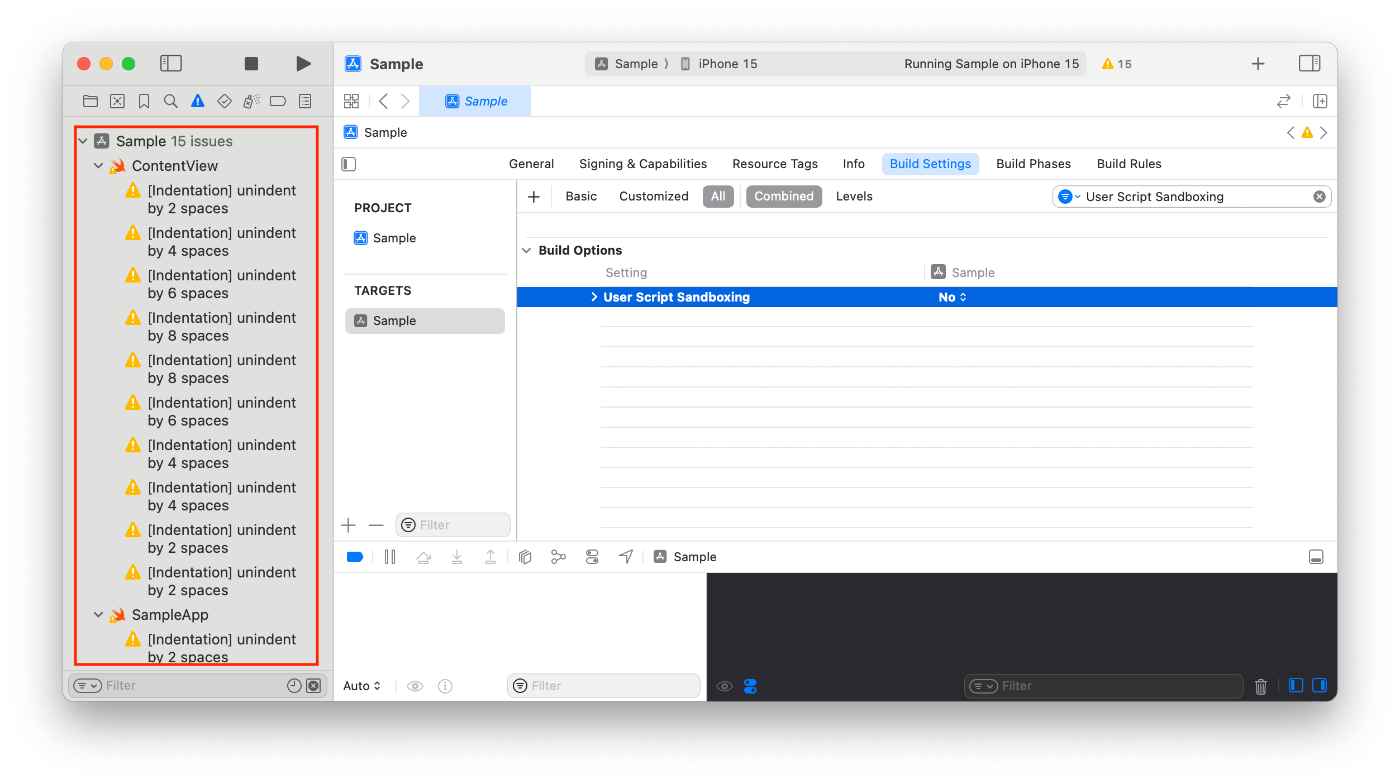
Task: Switch to Signing & Capabilities tab
Action: pyautogui.click(x=643, y=164)
